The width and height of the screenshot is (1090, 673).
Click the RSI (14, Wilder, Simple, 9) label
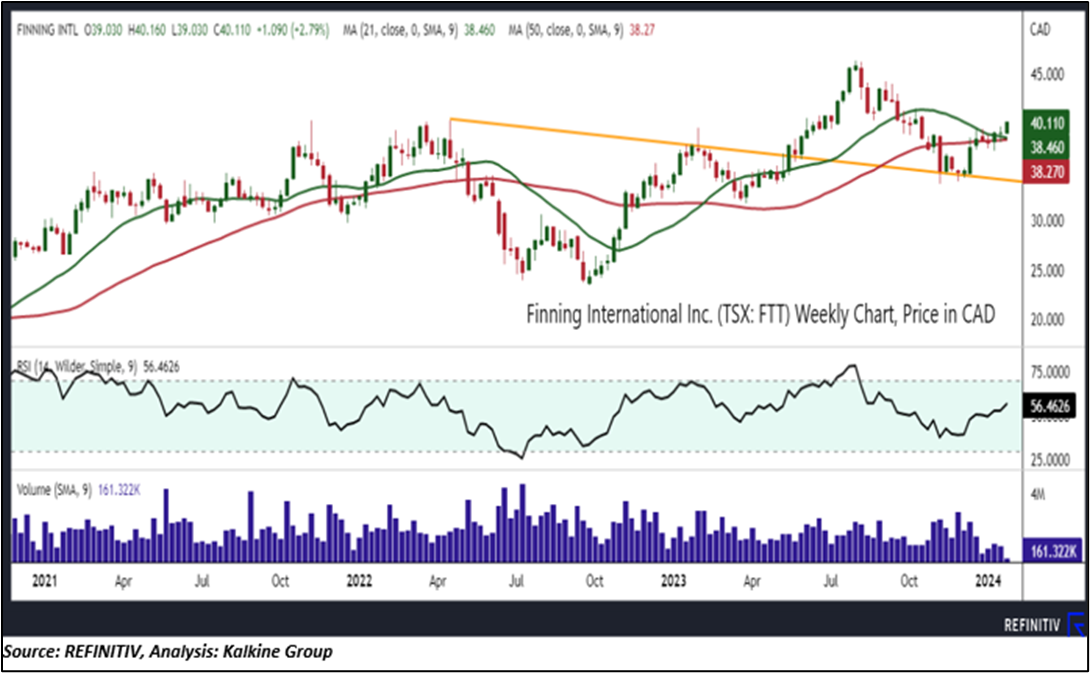(98, 366)
